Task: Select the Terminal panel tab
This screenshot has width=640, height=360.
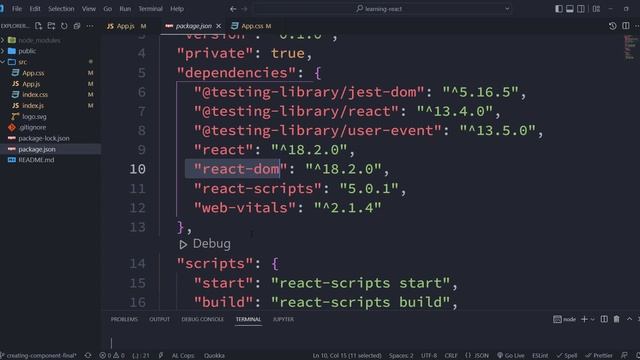Action: (x=248, y=319)
